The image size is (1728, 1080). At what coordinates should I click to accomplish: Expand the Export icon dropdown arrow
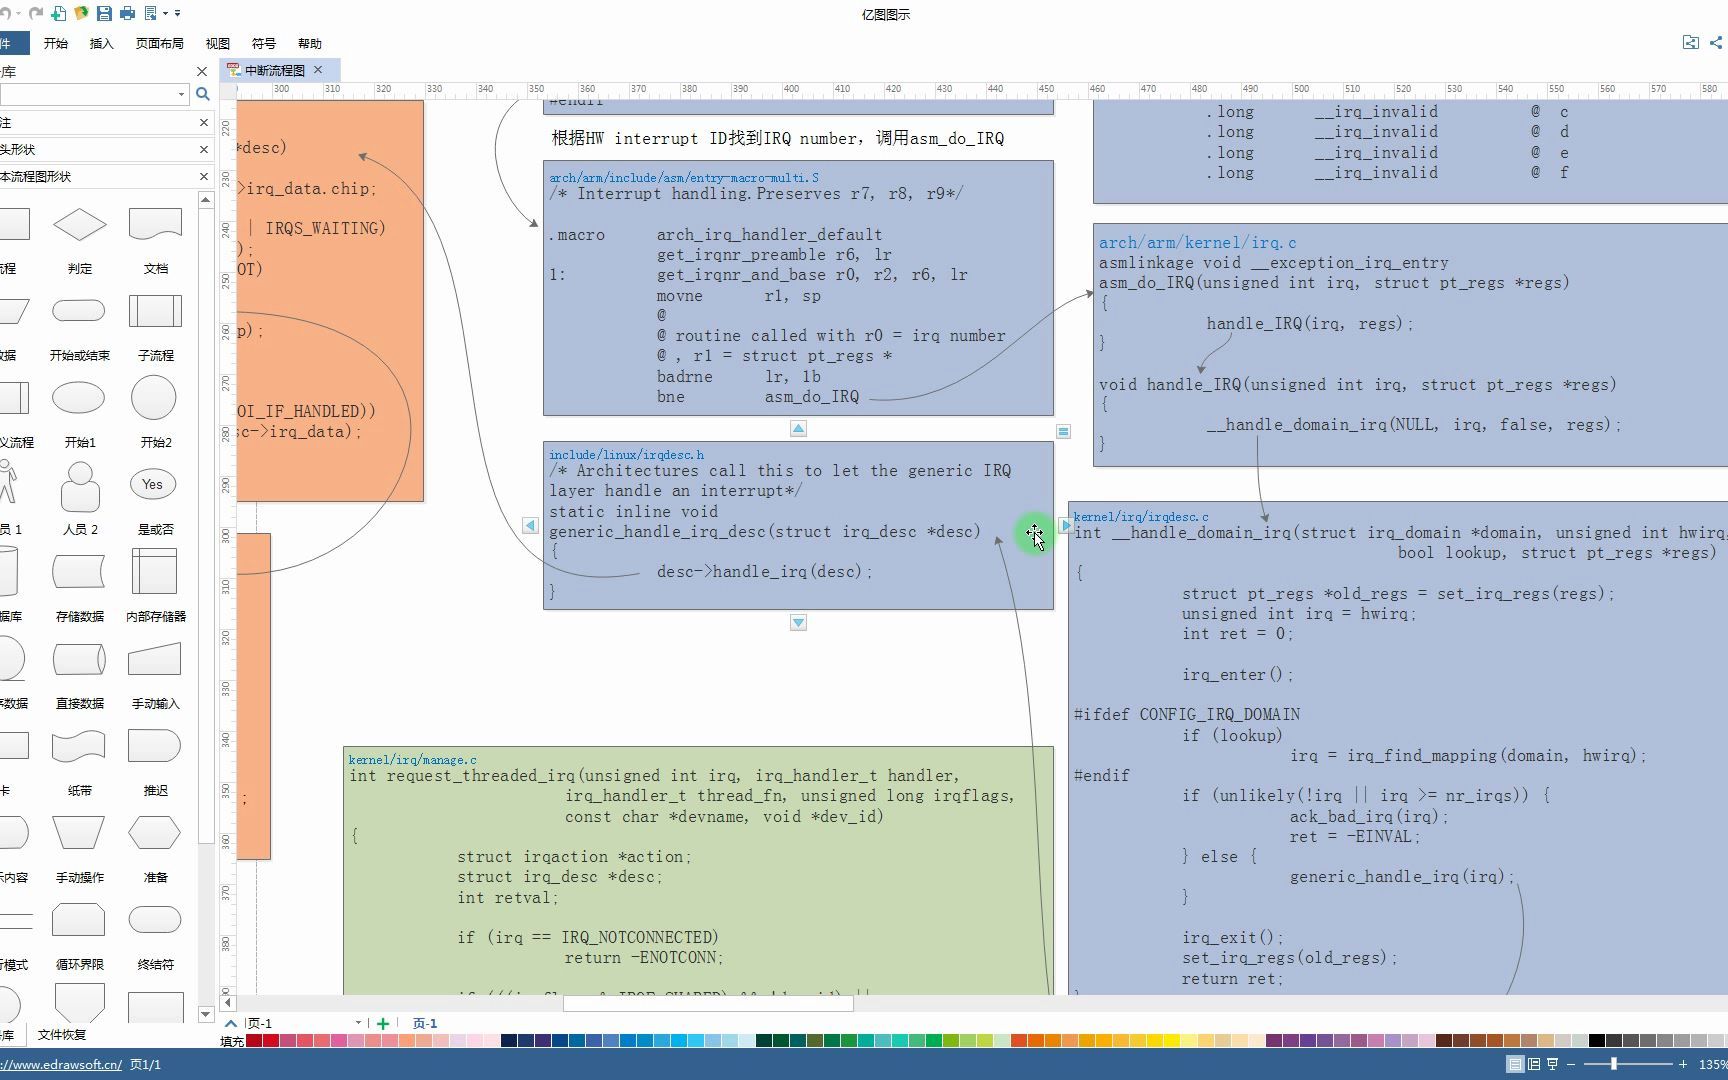[165, 14]
